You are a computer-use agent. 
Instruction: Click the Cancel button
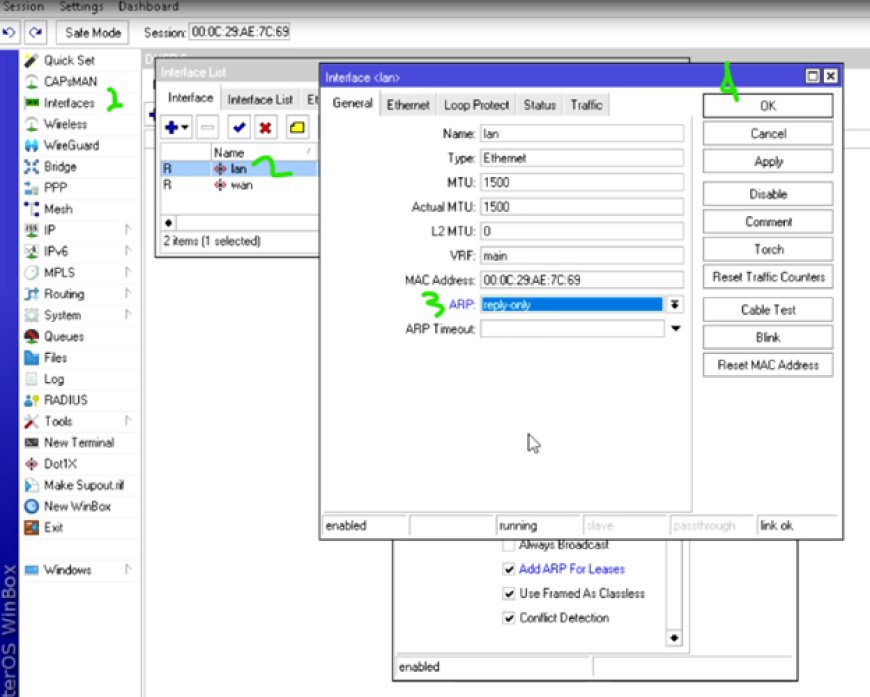[x=768, y=134]
